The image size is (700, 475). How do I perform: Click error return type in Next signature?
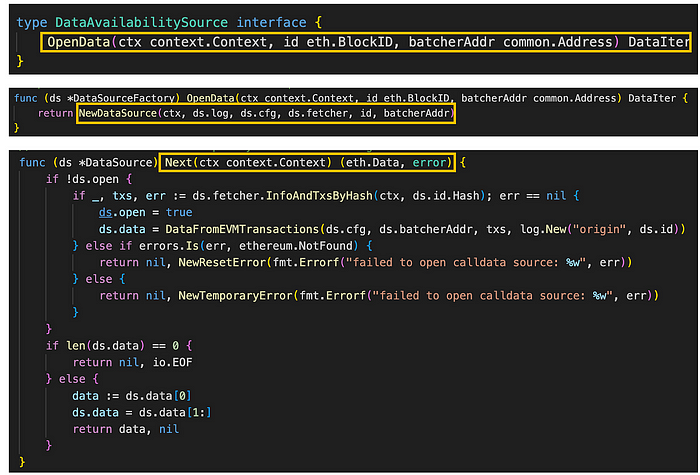click(429, 162)
